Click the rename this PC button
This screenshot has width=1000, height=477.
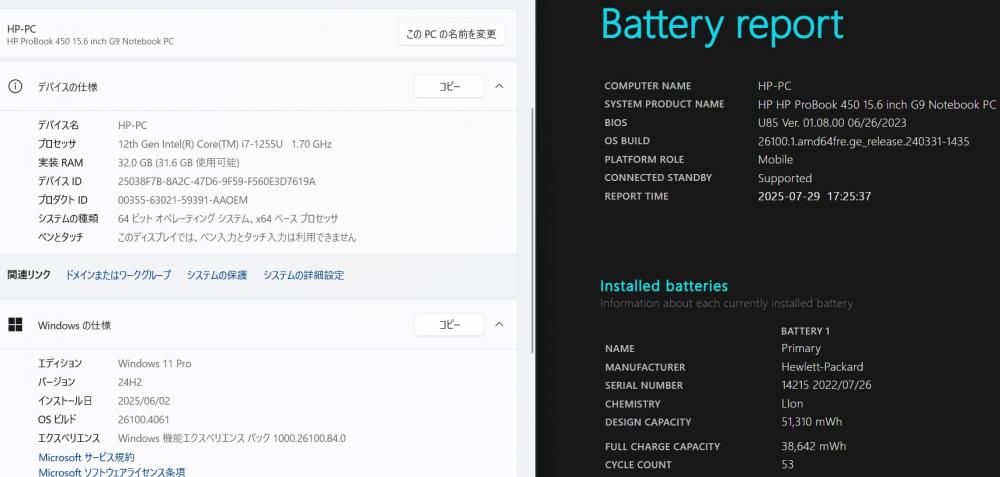pyautogui.click(x=451, y=34)
